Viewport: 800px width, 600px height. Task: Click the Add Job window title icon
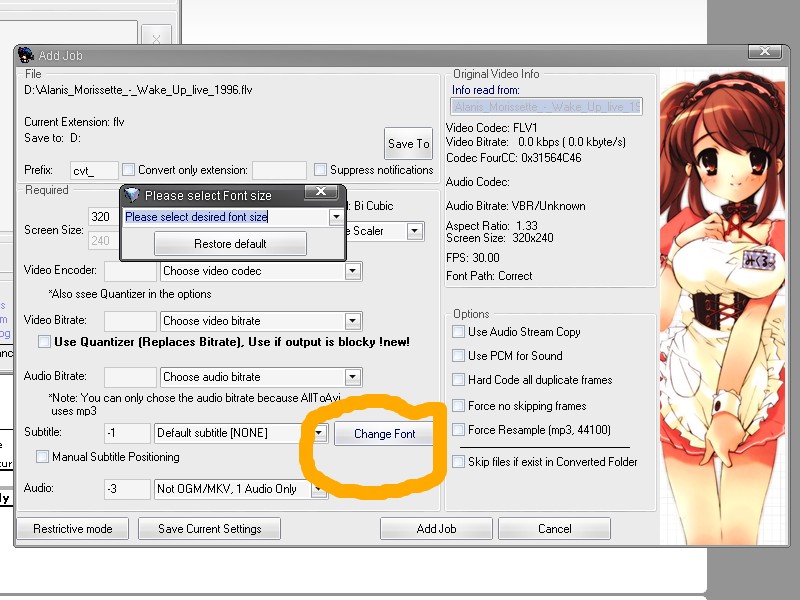click(x=26, y=55)
